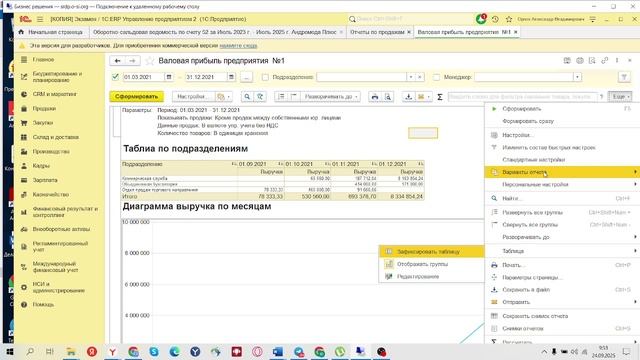Image resolution: width=640 pixels, height=360 pixels.
Task: Open Казначейство section in sidebar
Action: (51, 195)
